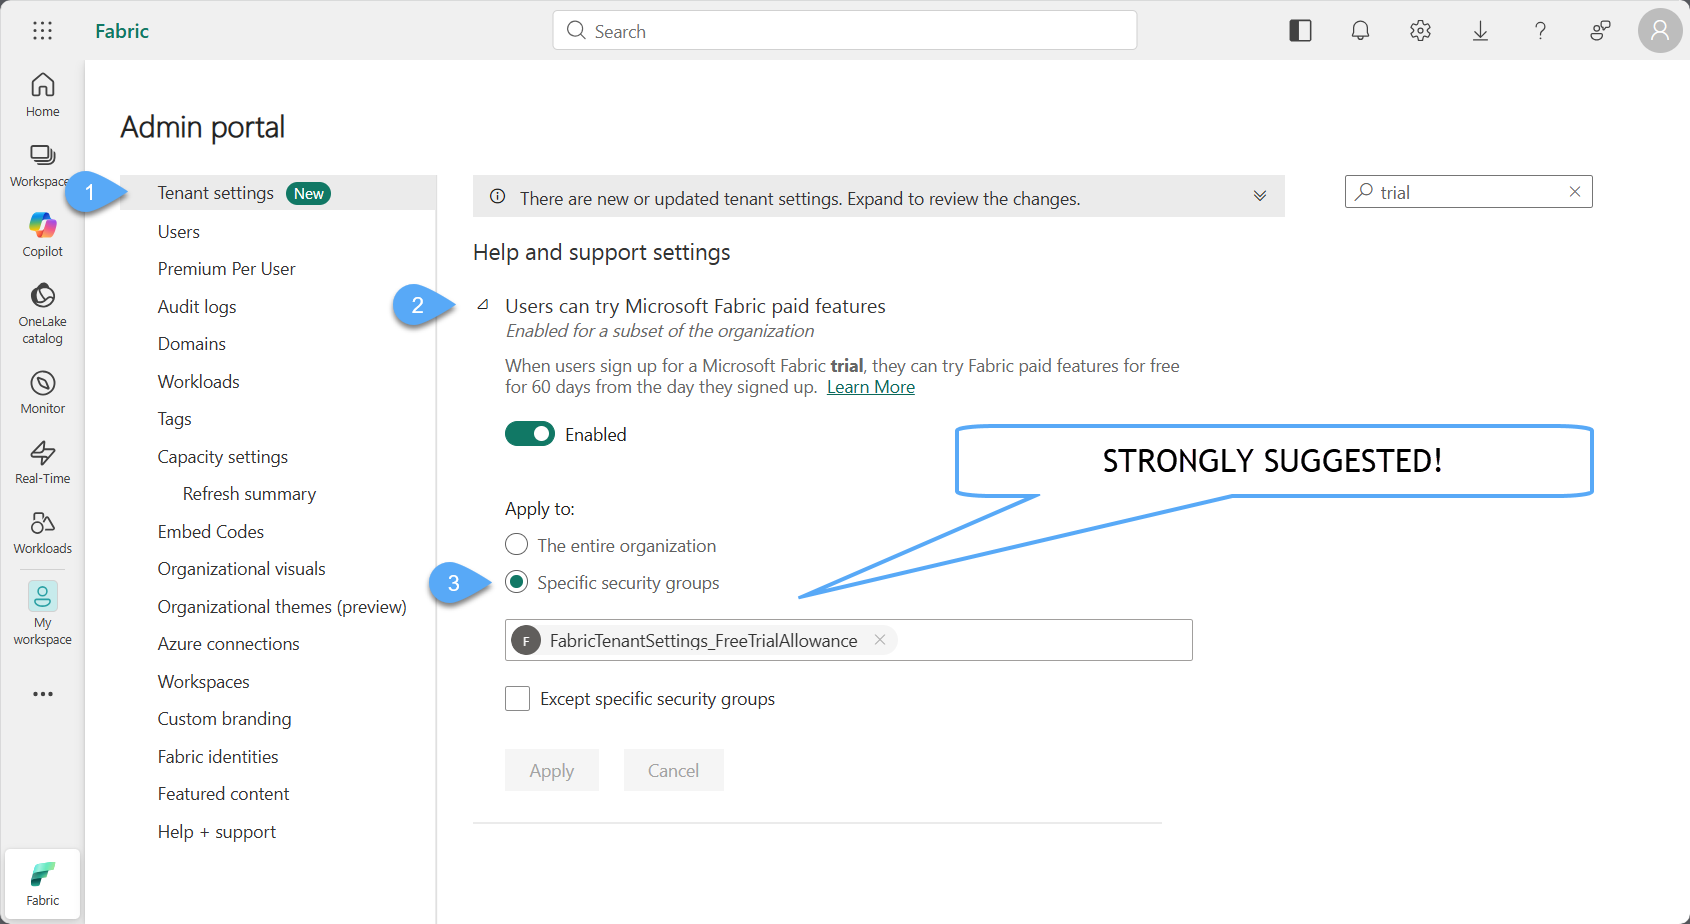Open the settings gear menu
Screen dimensions: 1690x924
[1420, 31]
